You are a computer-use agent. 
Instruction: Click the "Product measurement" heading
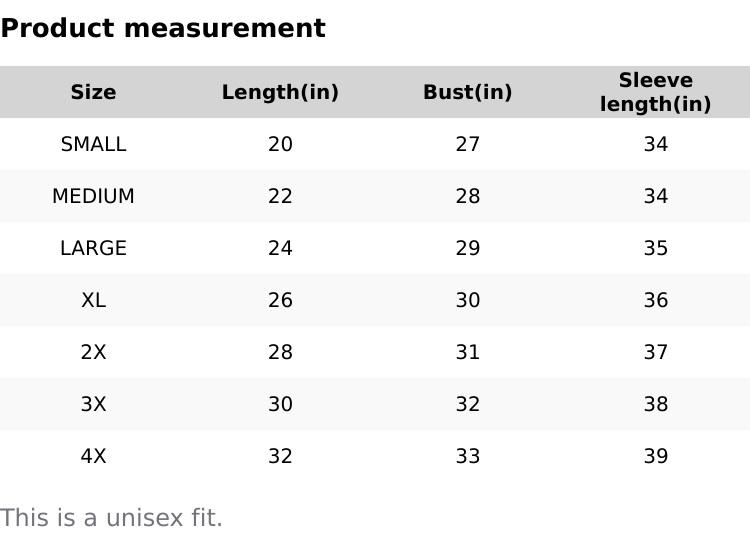(x=163, y=28)
